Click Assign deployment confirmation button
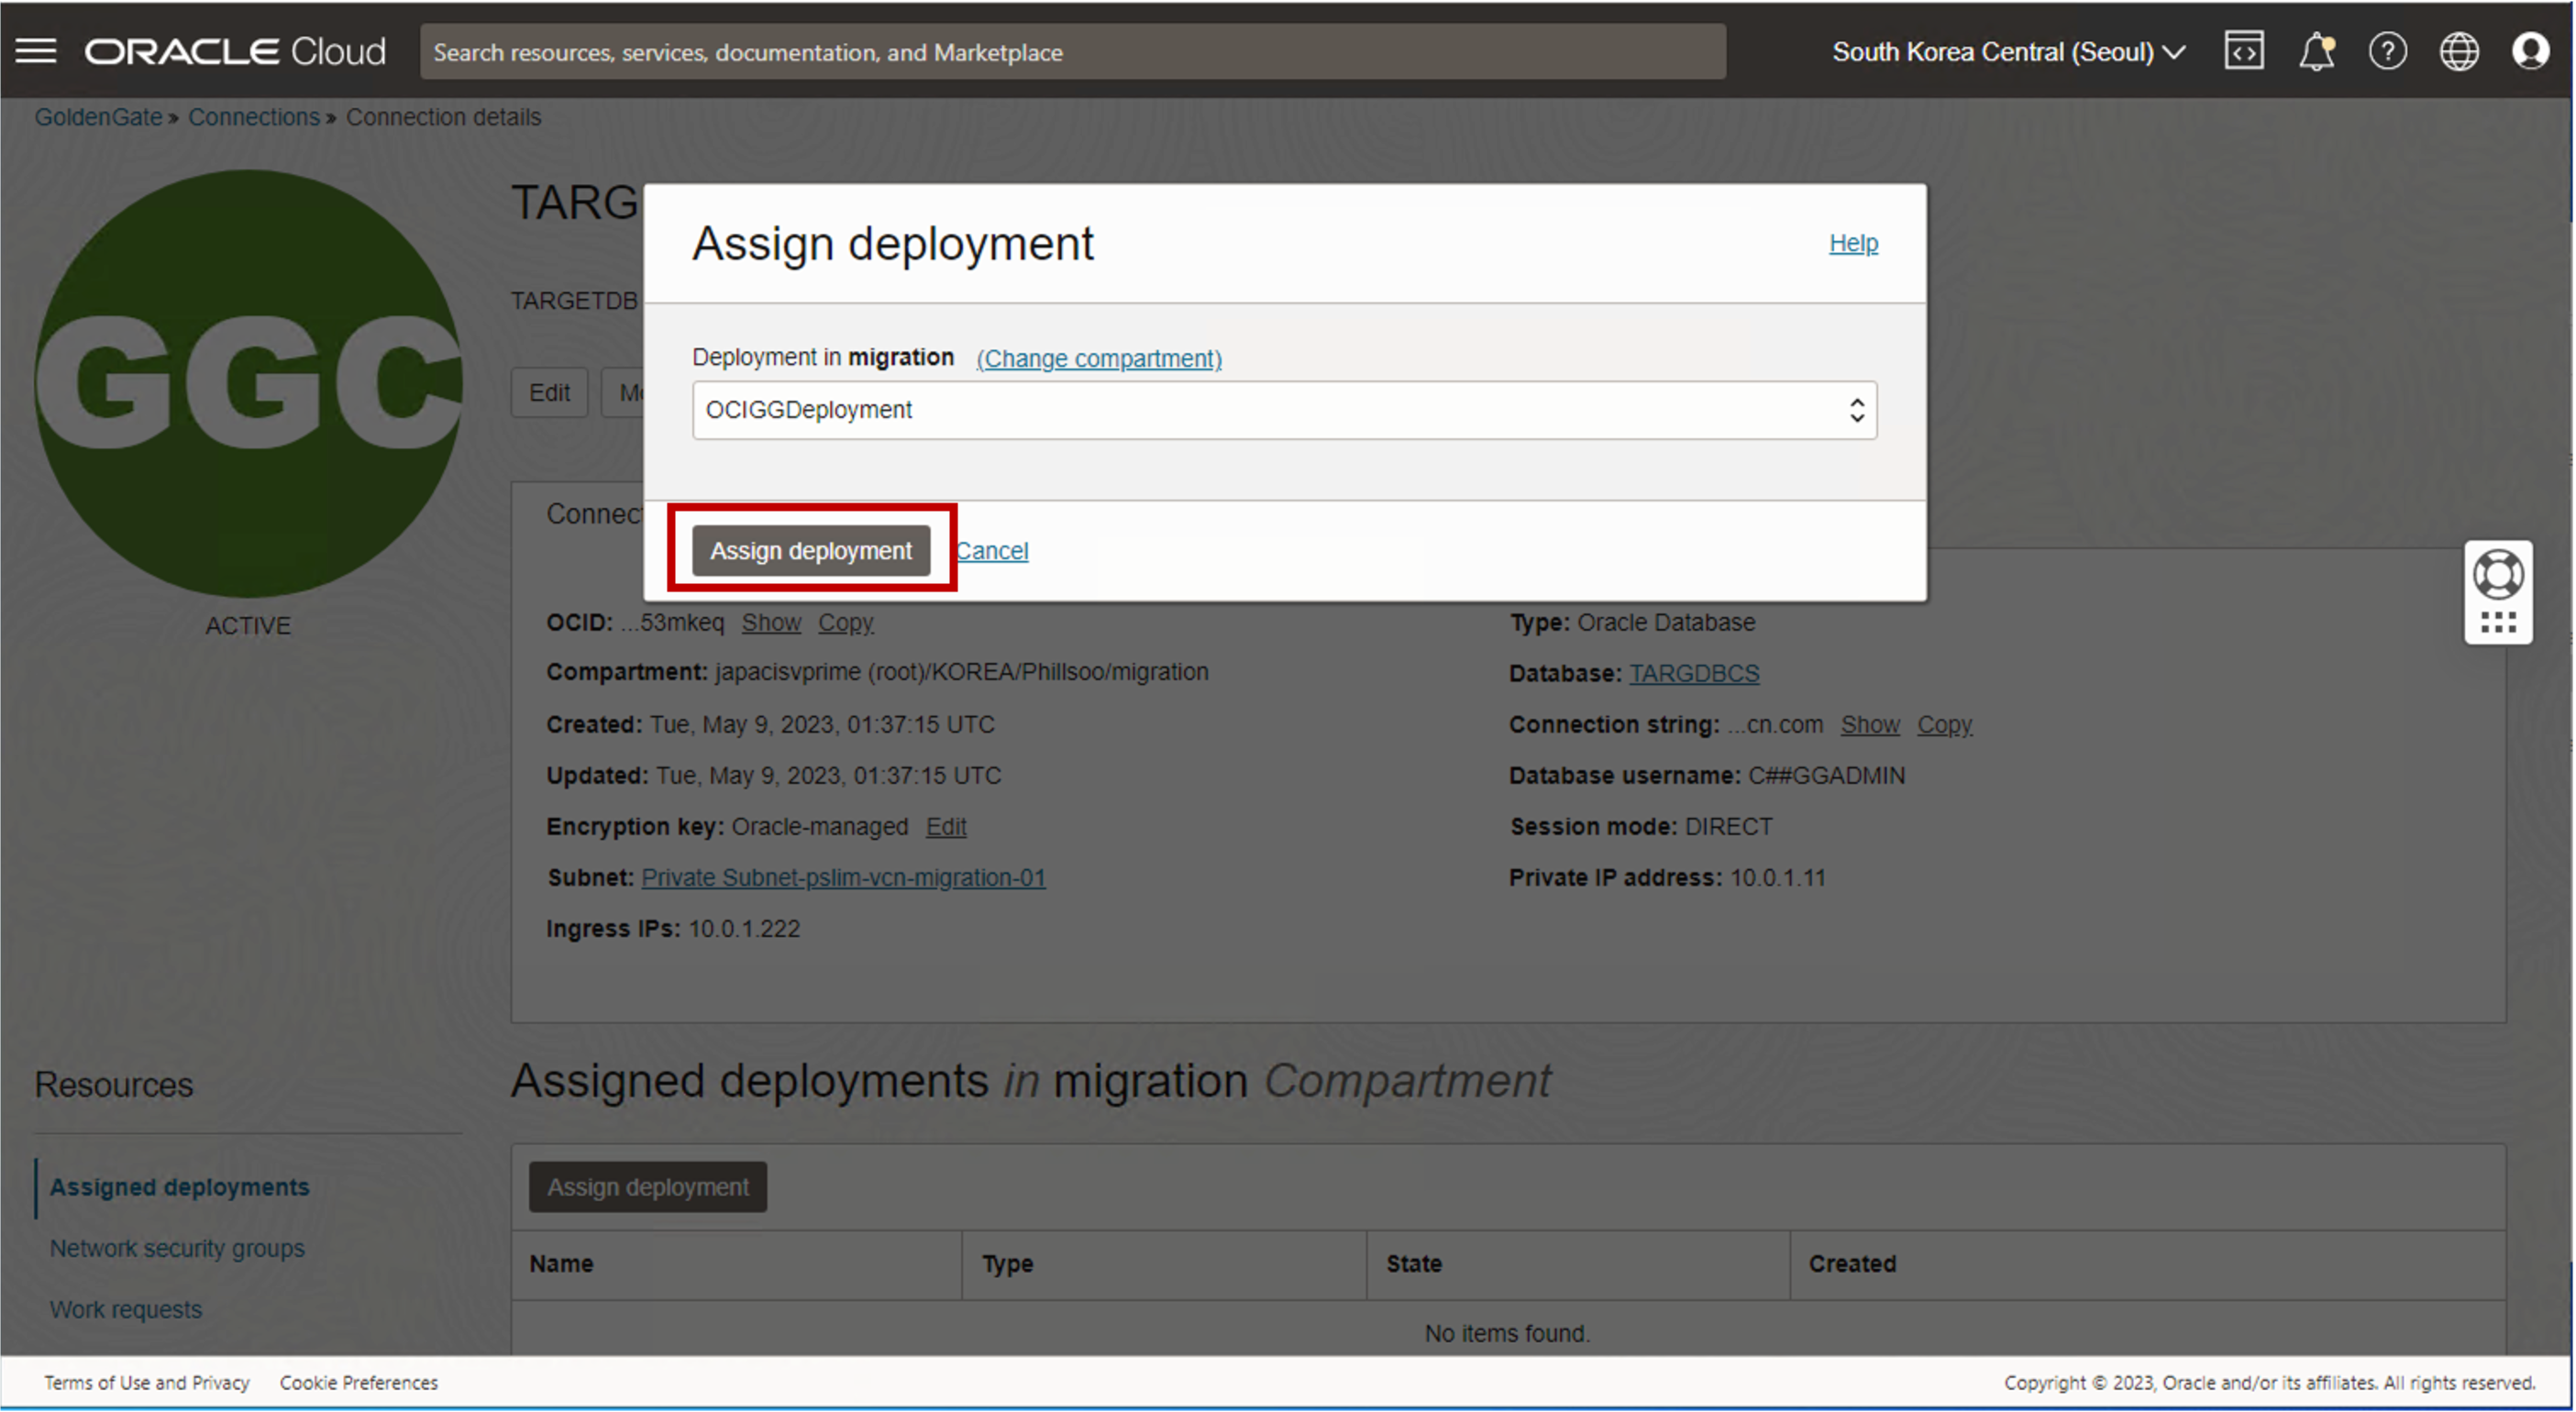This screenshot has width=2576, height=1412. coord(810,549)
